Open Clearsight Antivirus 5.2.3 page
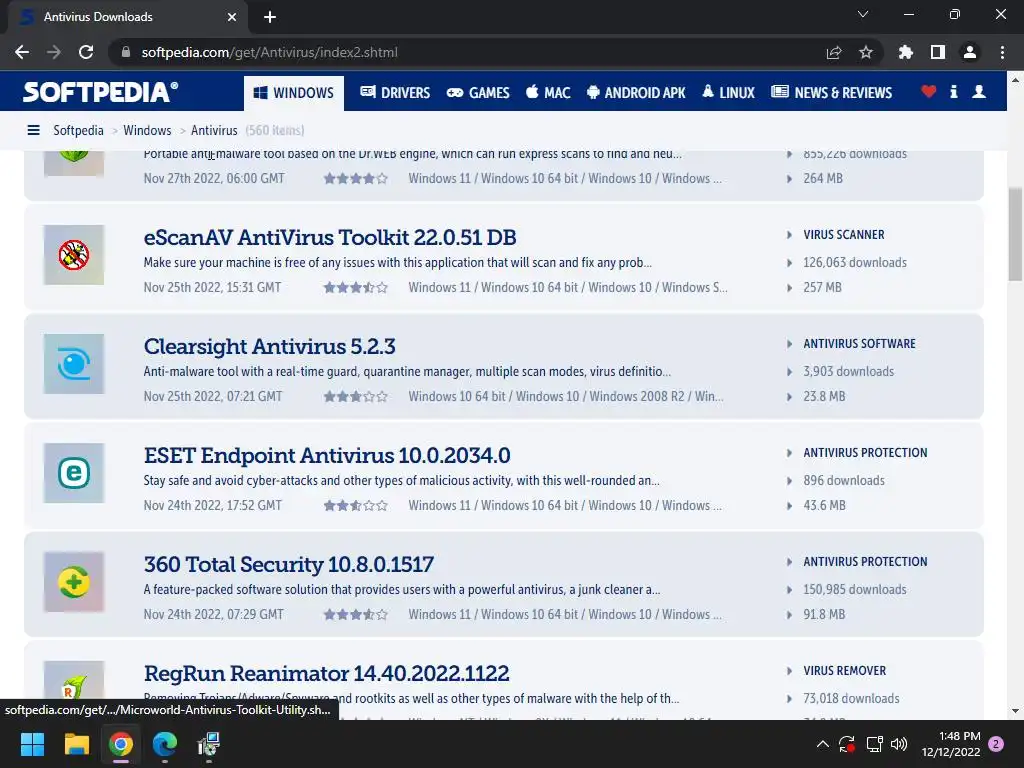Viewport: 1024px width, 768px height. (269, 346)
